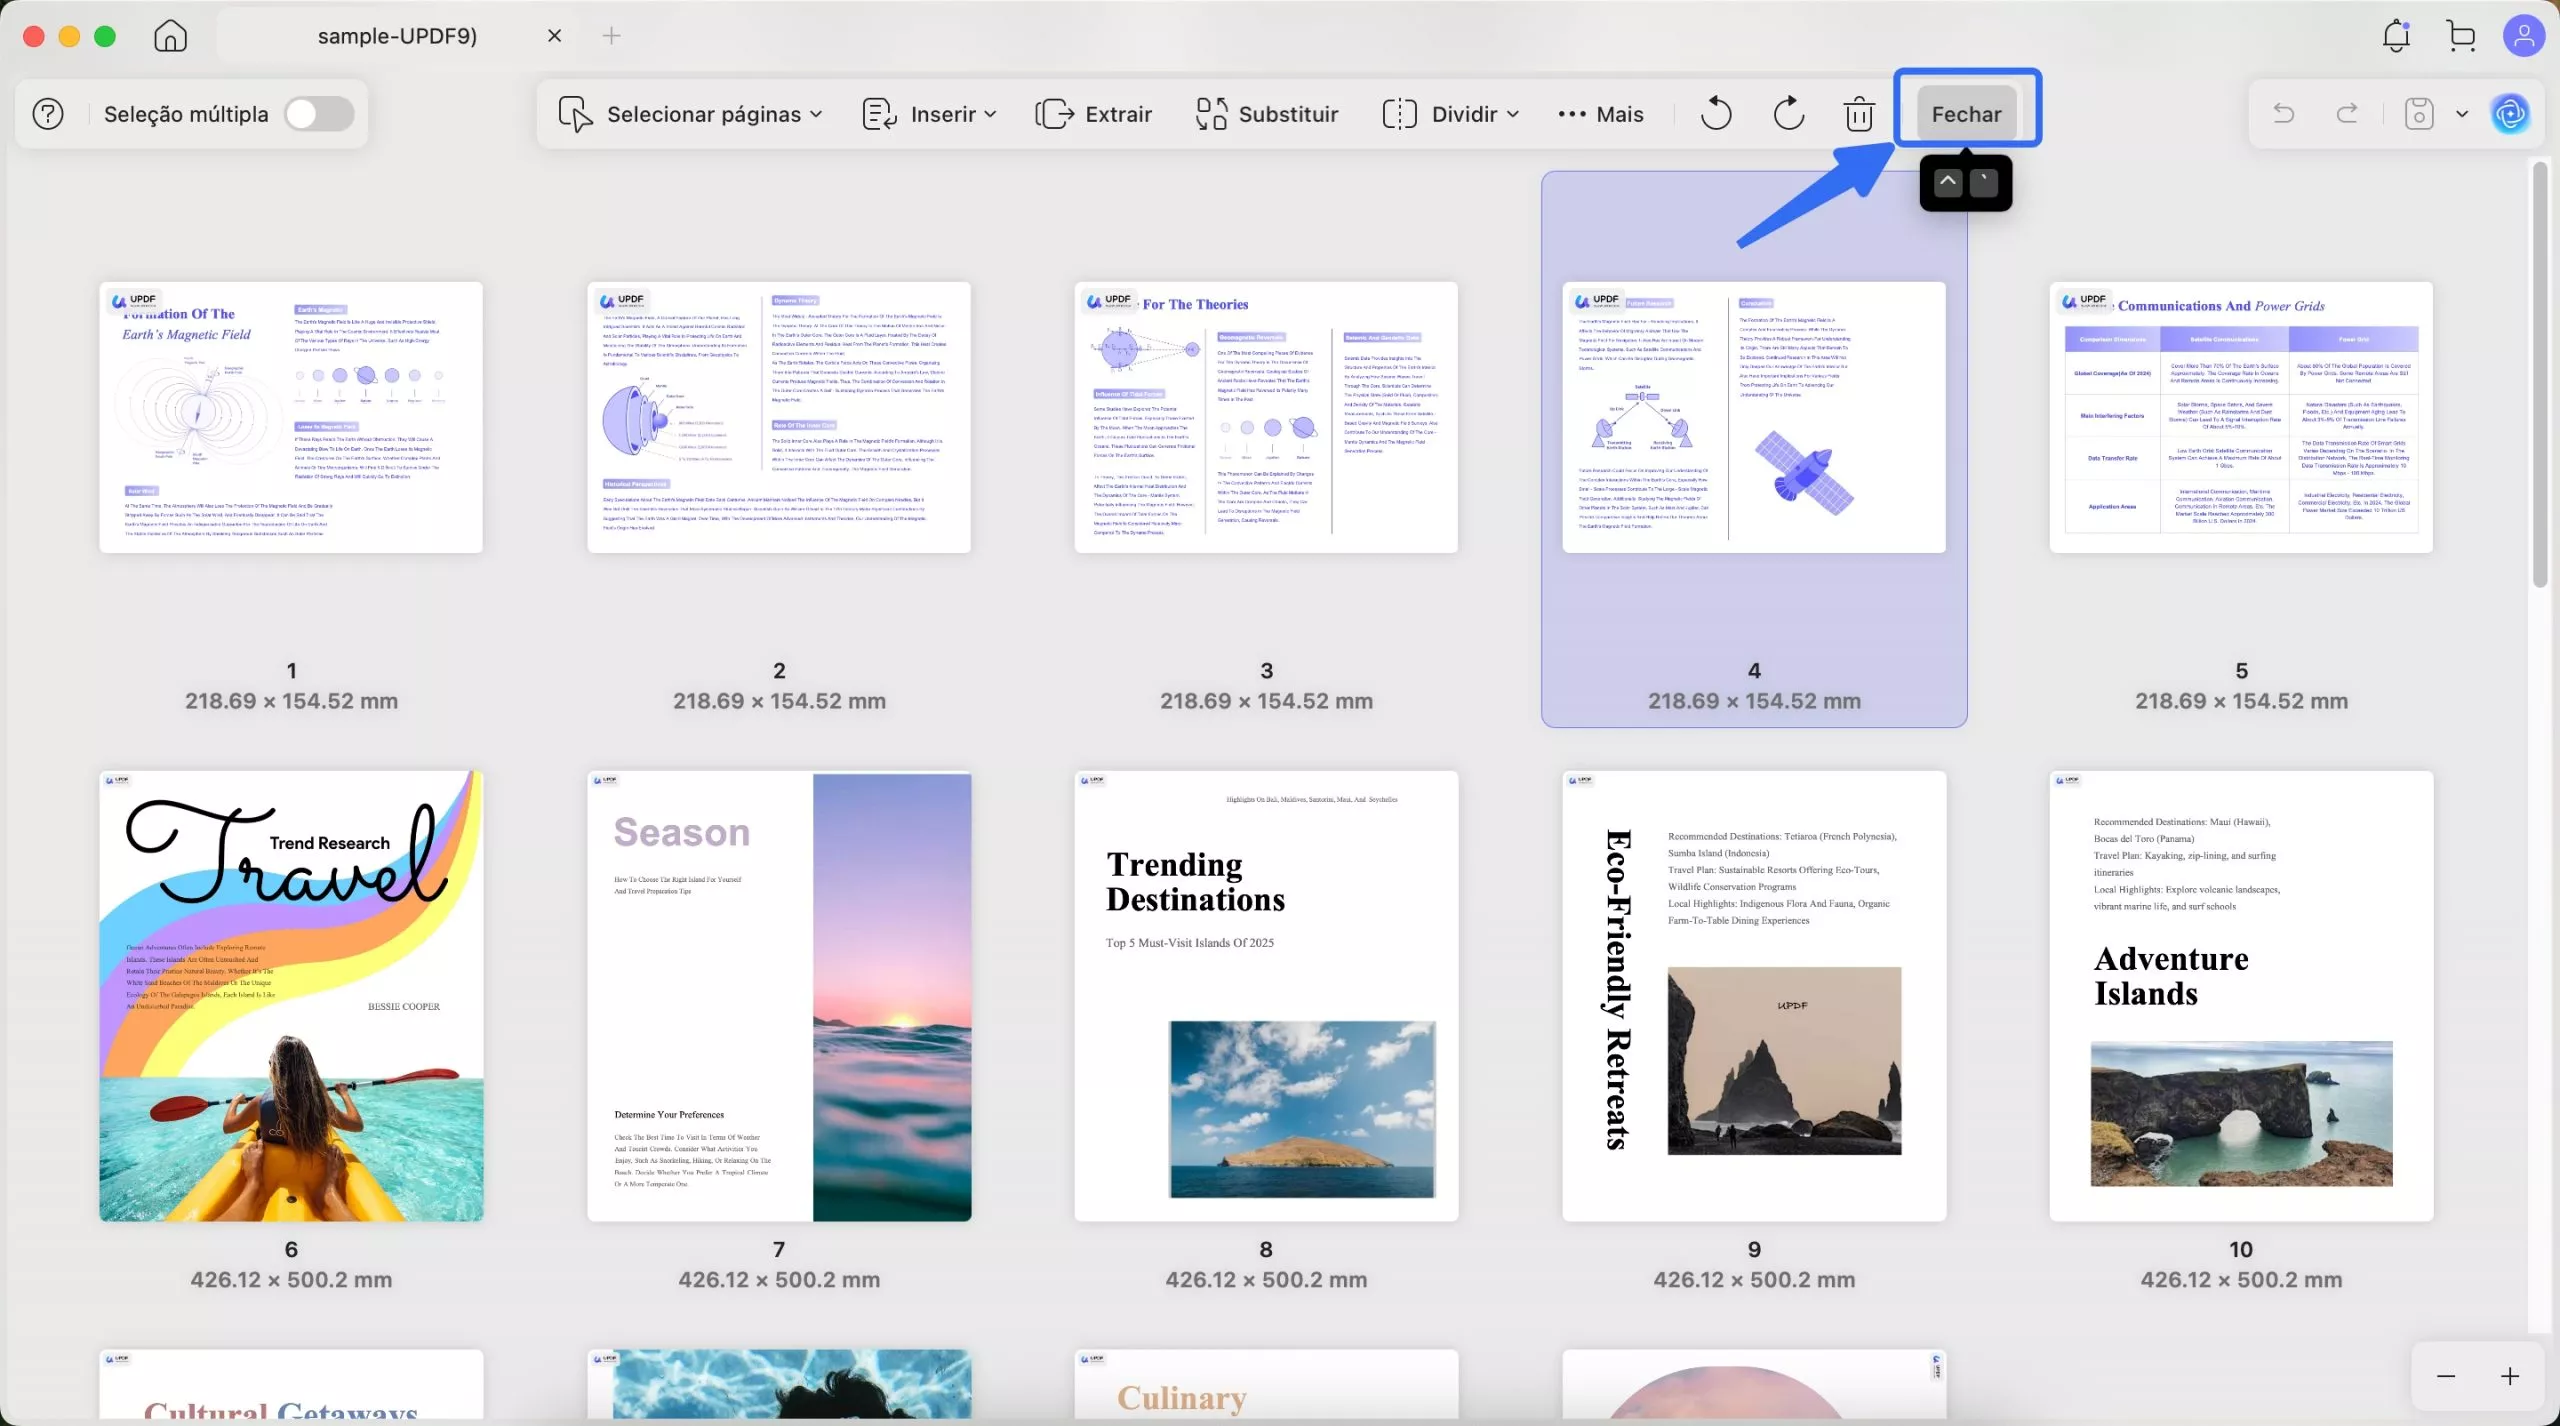Screen dimensions: 2560x1426
Task: Select page 6 Travel thumbnail
Action: [x=291, y=995]
